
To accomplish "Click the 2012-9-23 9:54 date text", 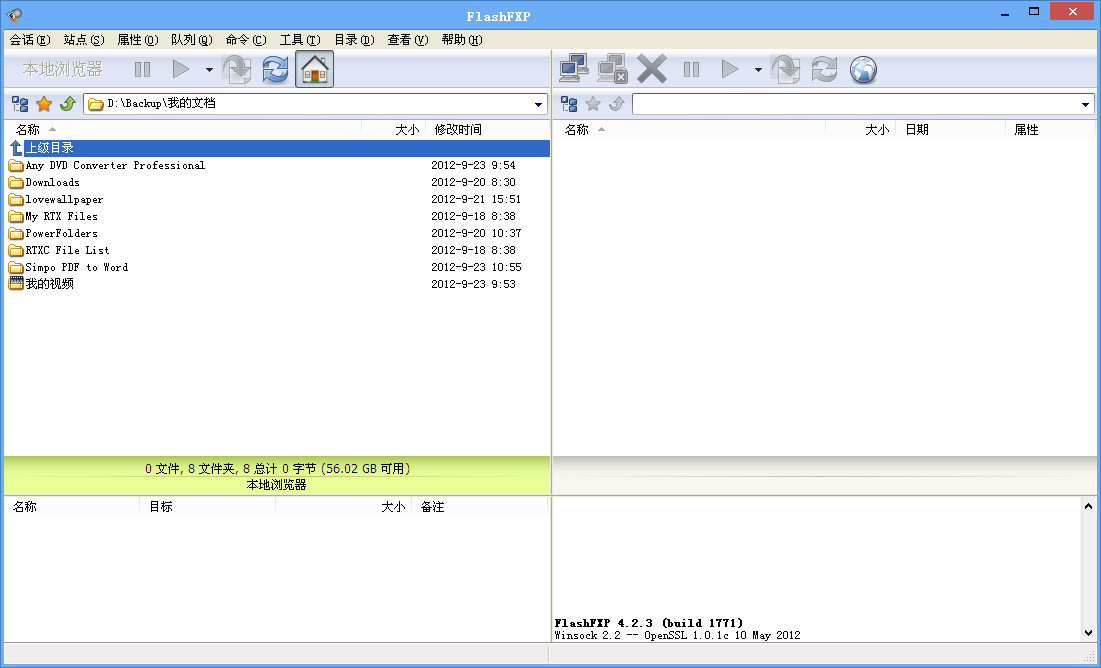I will click(x=473, y=166).
